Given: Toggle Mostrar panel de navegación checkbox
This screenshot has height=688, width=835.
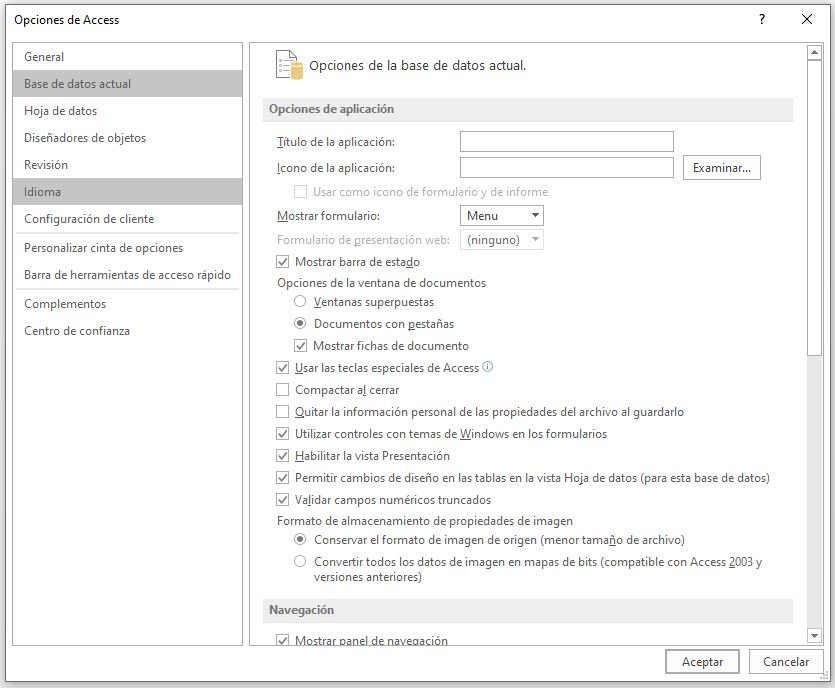Looking at the screenshot, I should [x=282, y=640].
